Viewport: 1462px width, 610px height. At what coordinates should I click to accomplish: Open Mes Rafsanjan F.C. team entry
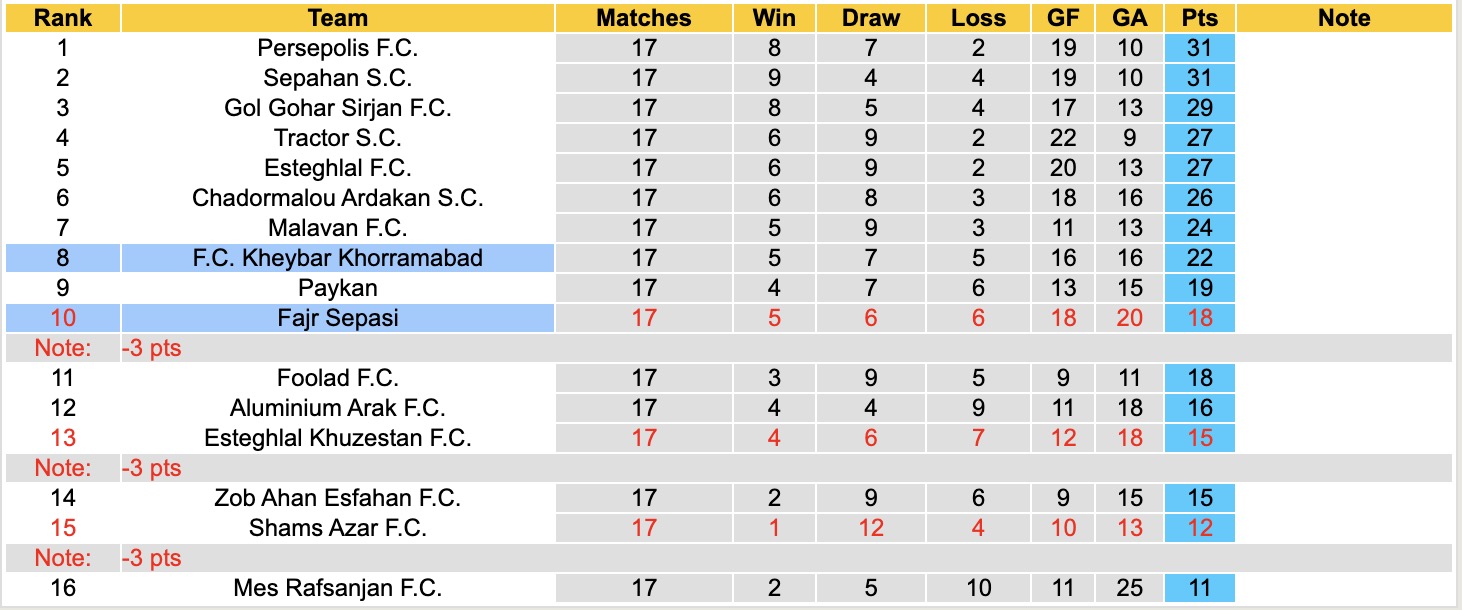tap(338, 588)
